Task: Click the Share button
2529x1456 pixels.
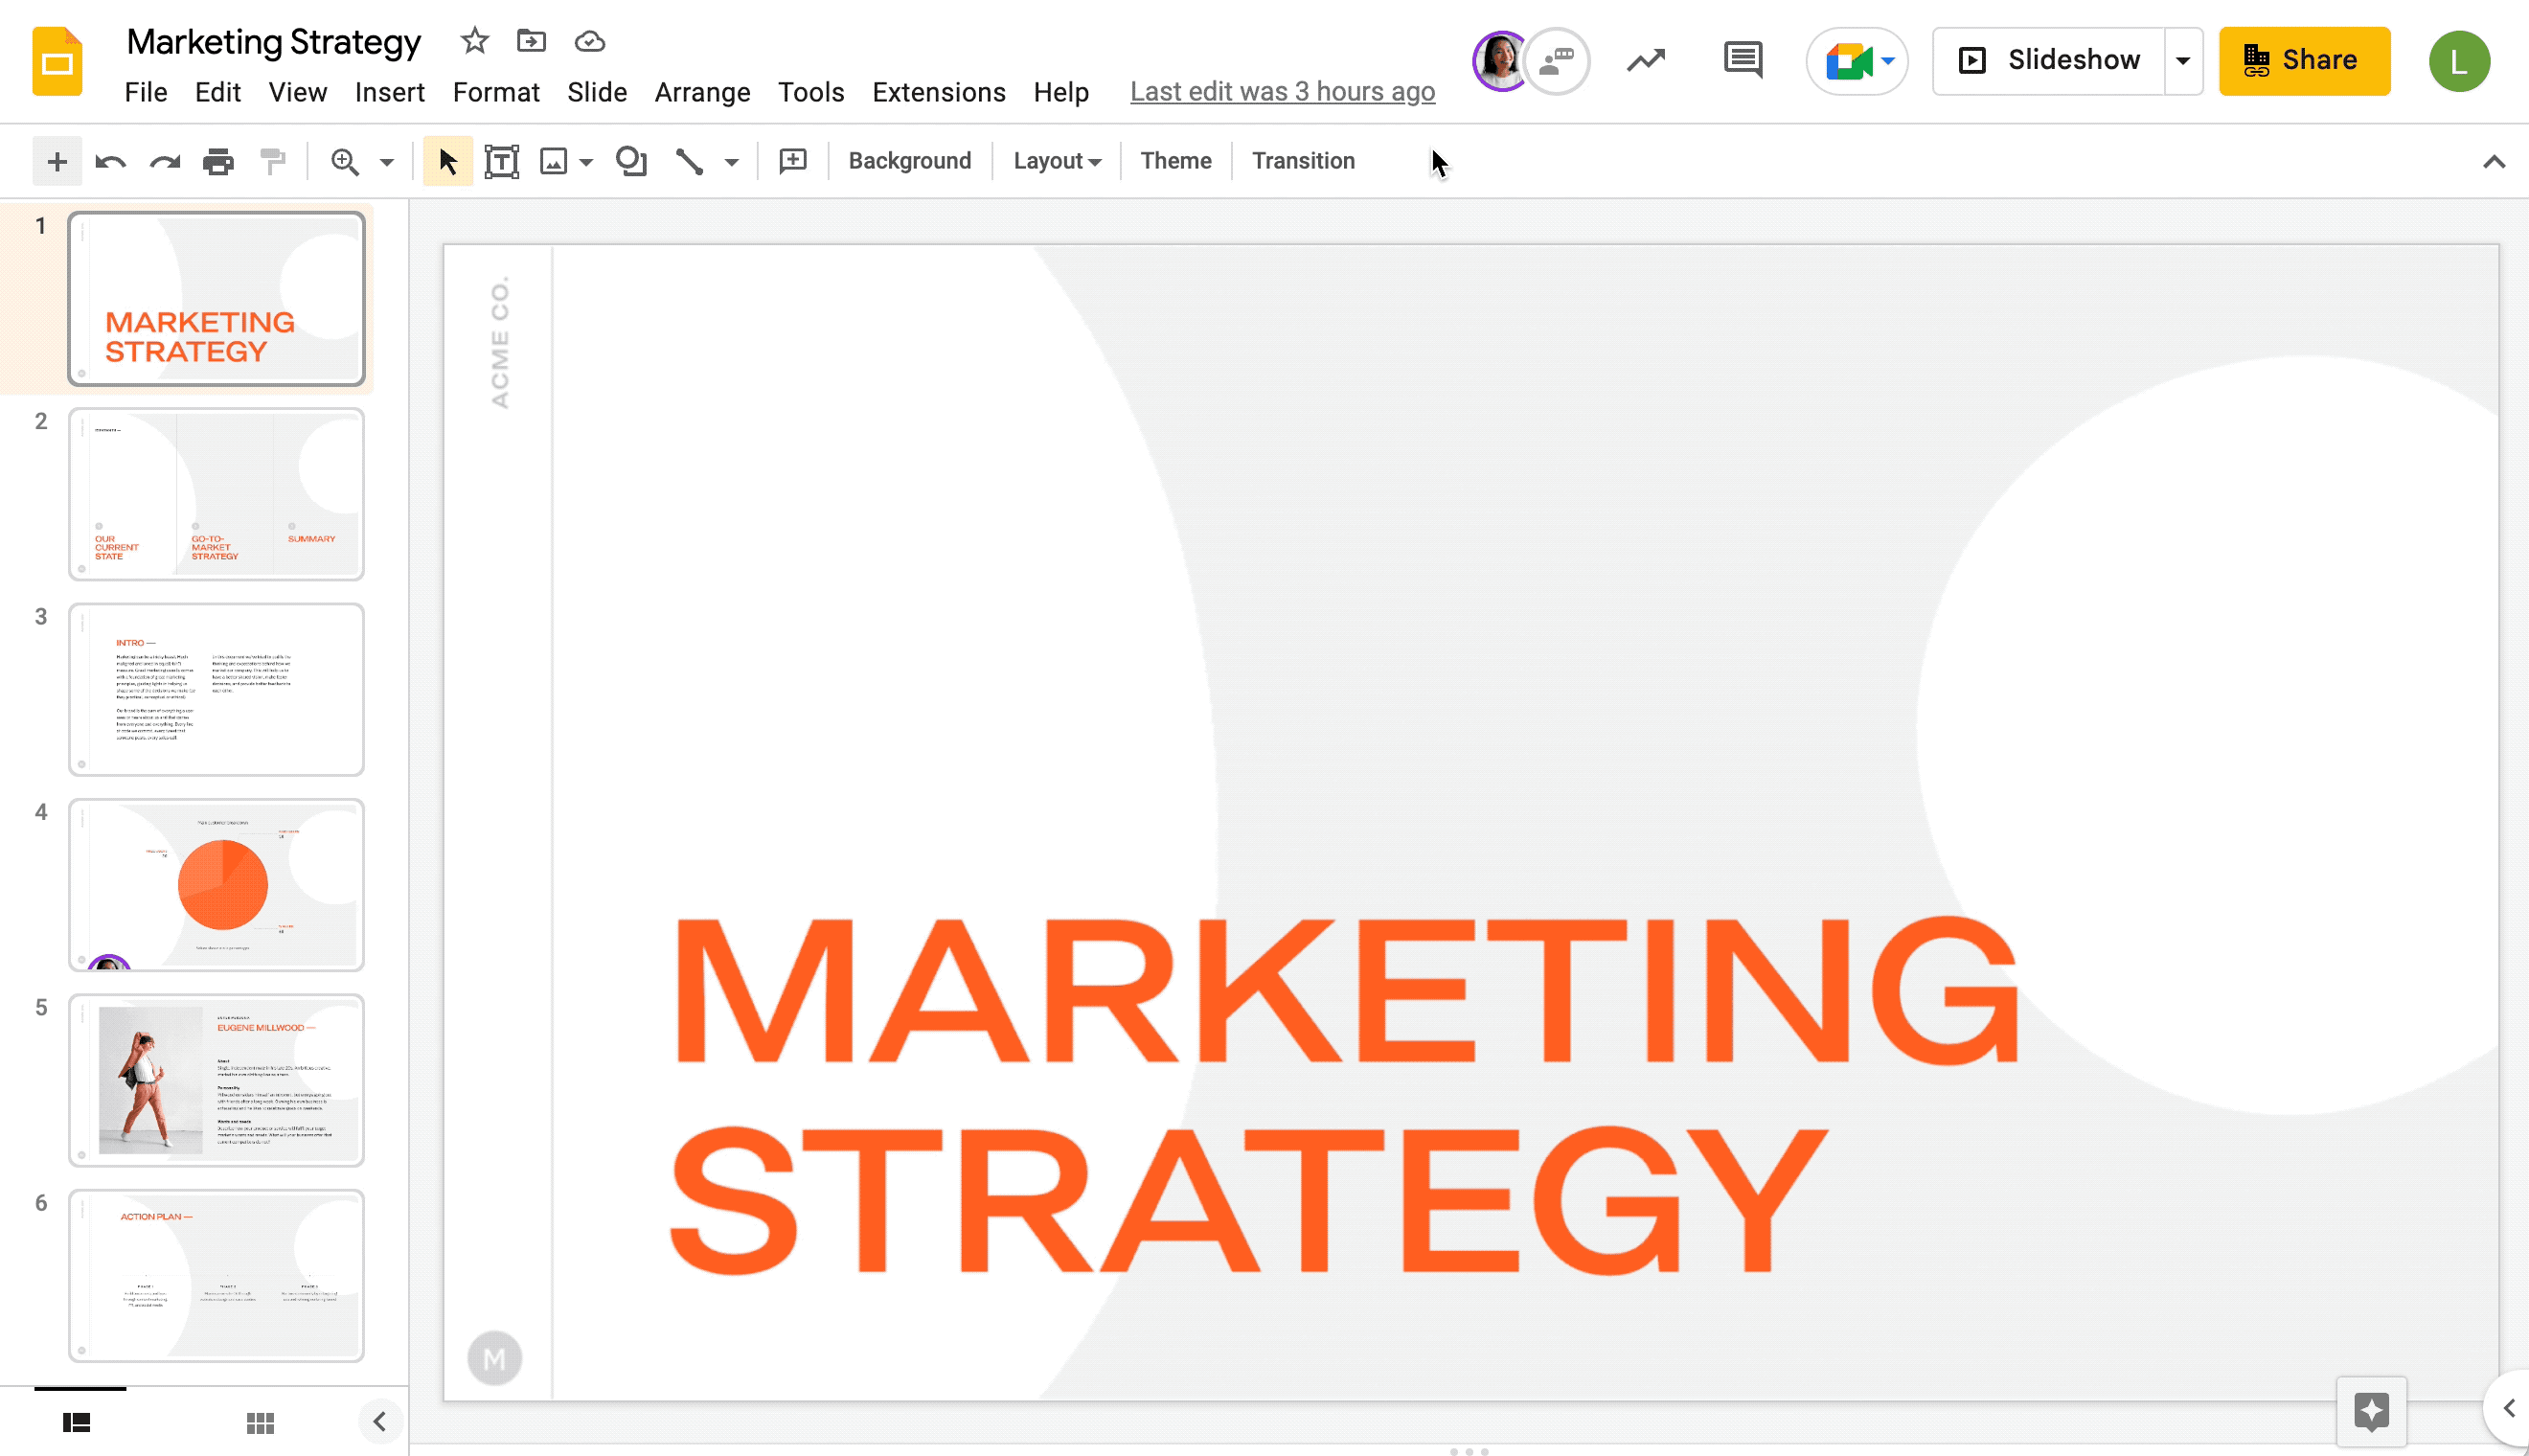Action: pyautogui.click(x=2301, y=59)
